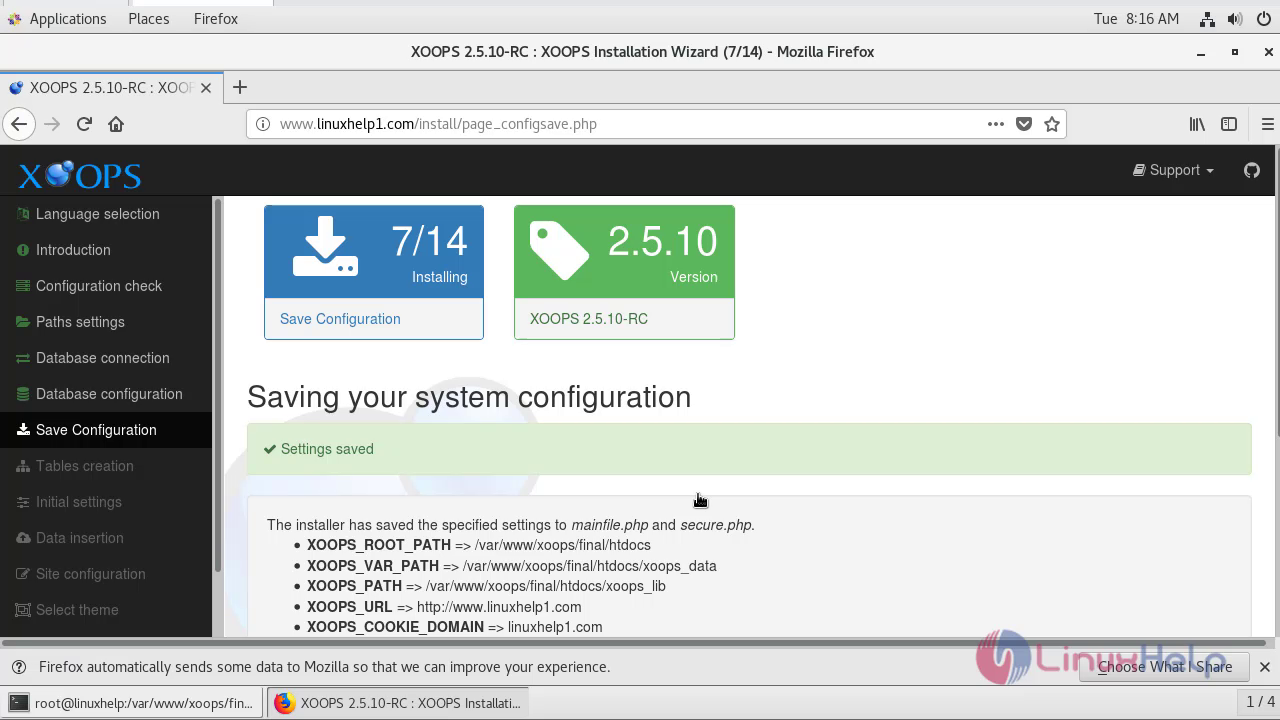Image resolution: width=1280 pixels, height=720 pixels.
Task: Open the power menu tray icon
Action: 1263,19
